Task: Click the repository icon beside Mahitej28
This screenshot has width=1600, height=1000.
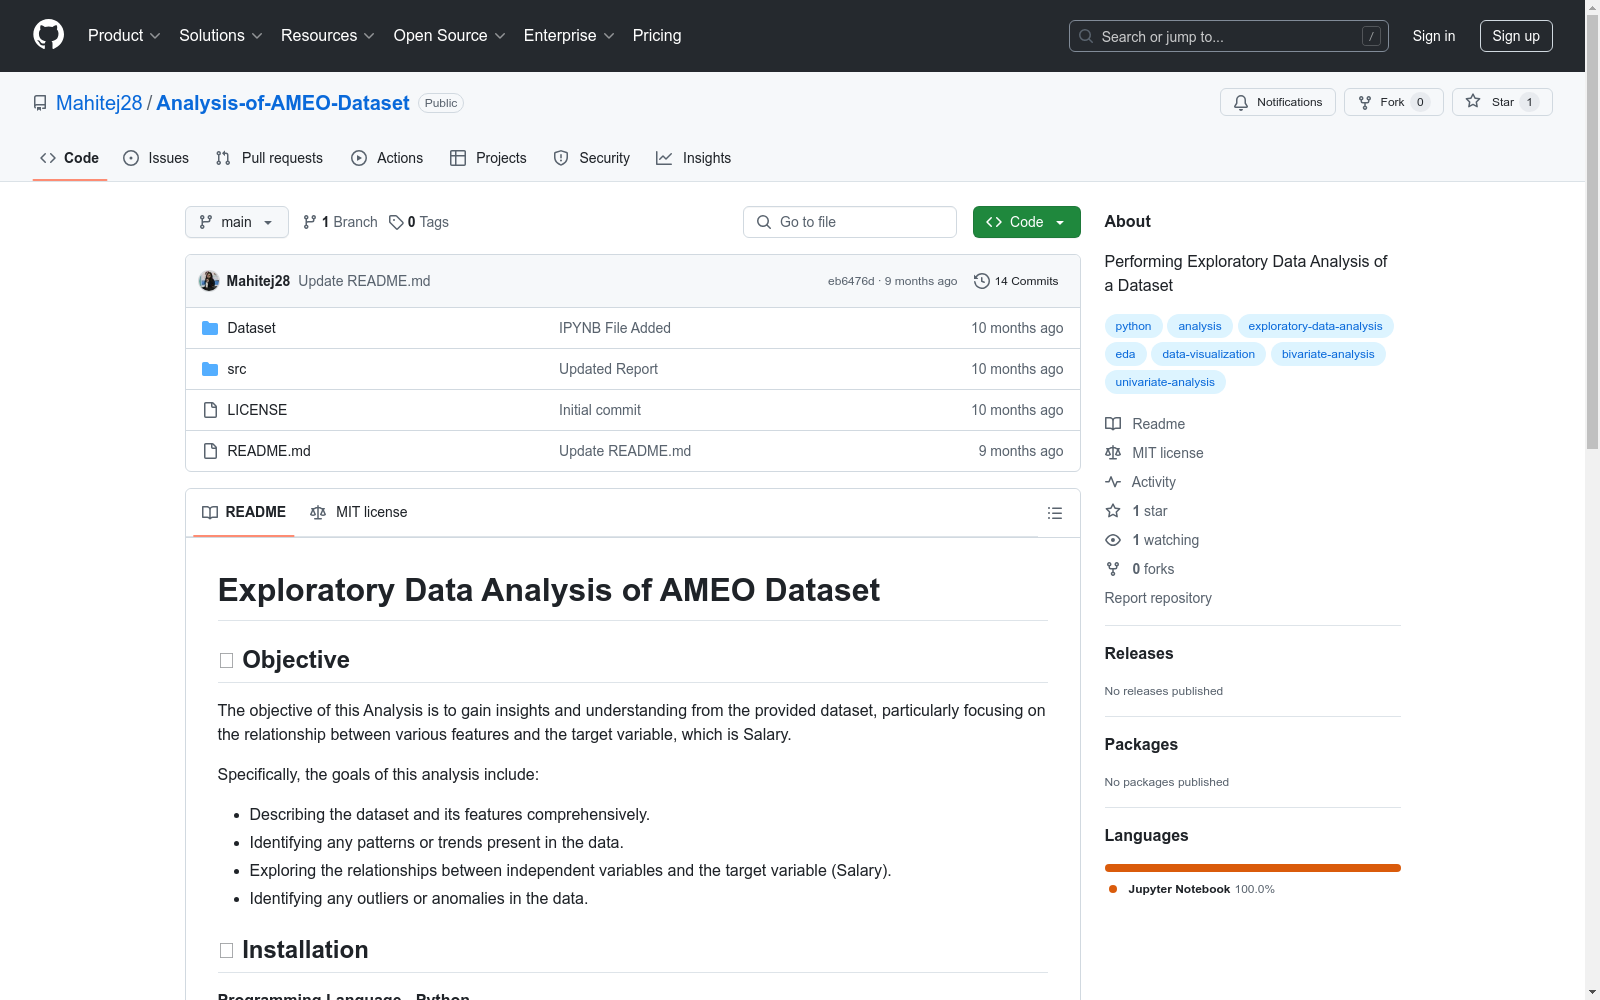Action: pos(40,103)
